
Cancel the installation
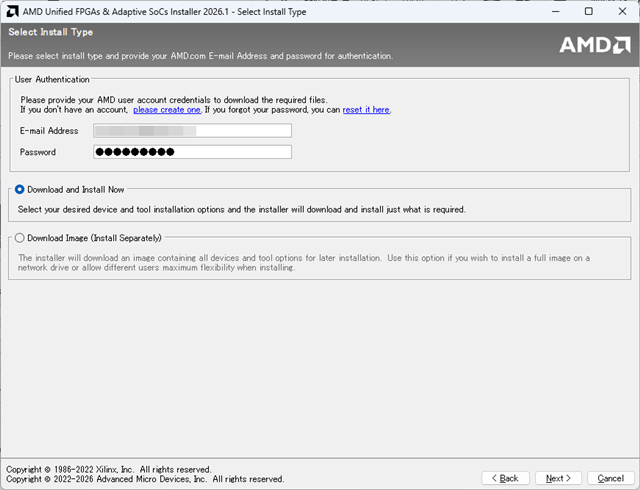pyautogui.click(x=610, y=478)
